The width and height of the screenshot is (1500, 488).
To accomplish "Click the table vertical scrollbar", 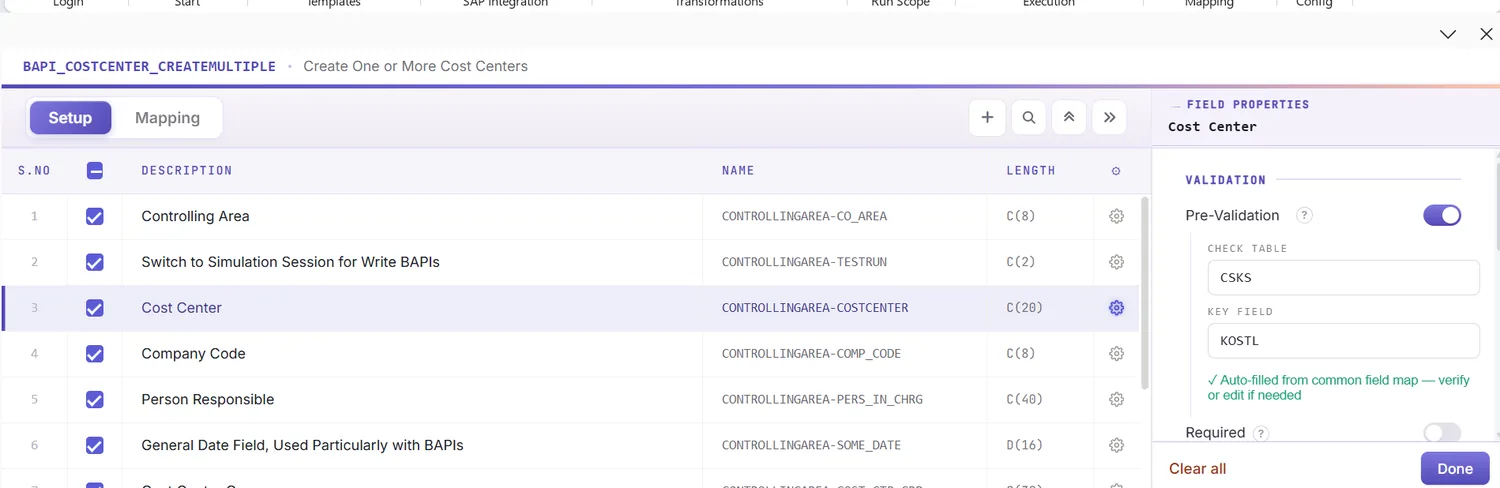I will [x=1145, y=292].
